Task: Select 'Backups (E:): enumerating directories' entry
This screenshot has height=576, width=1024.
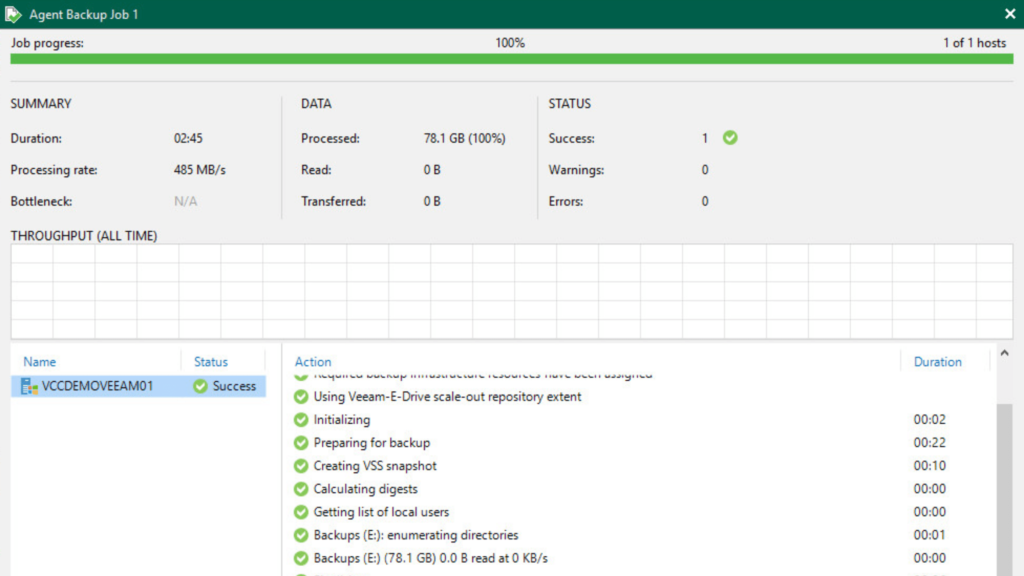Action: pyautogui.click(x=415, y=535)
